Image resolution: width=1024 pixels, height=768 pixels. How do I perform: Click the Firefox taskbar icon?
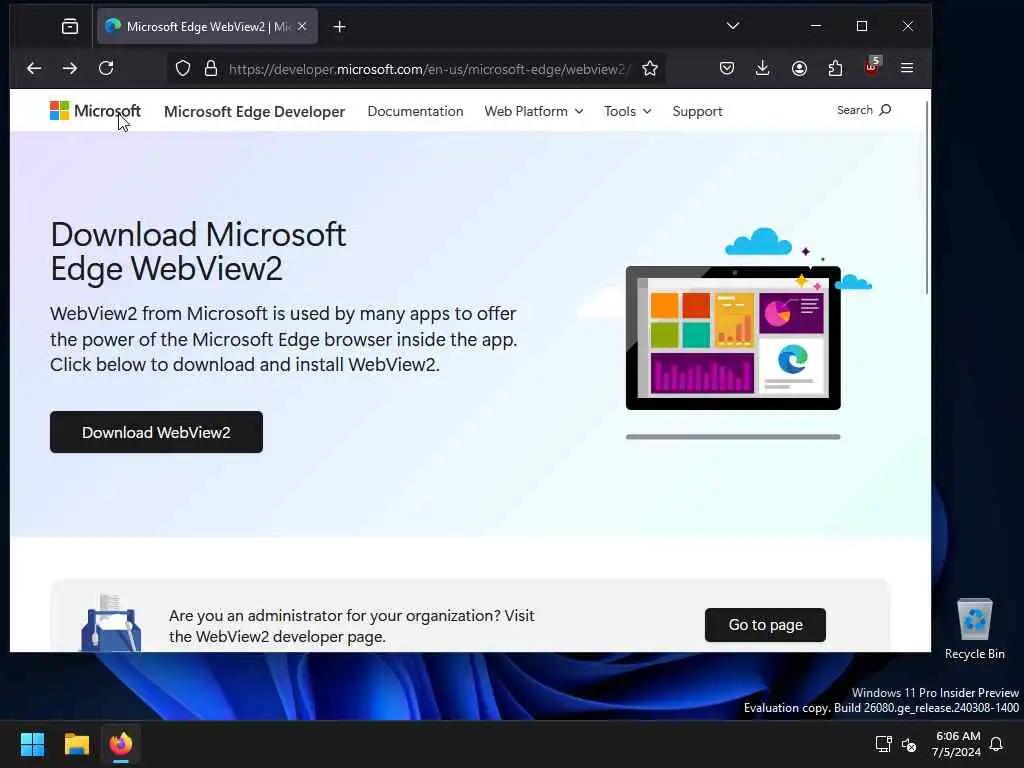click(x=121, y=744)
